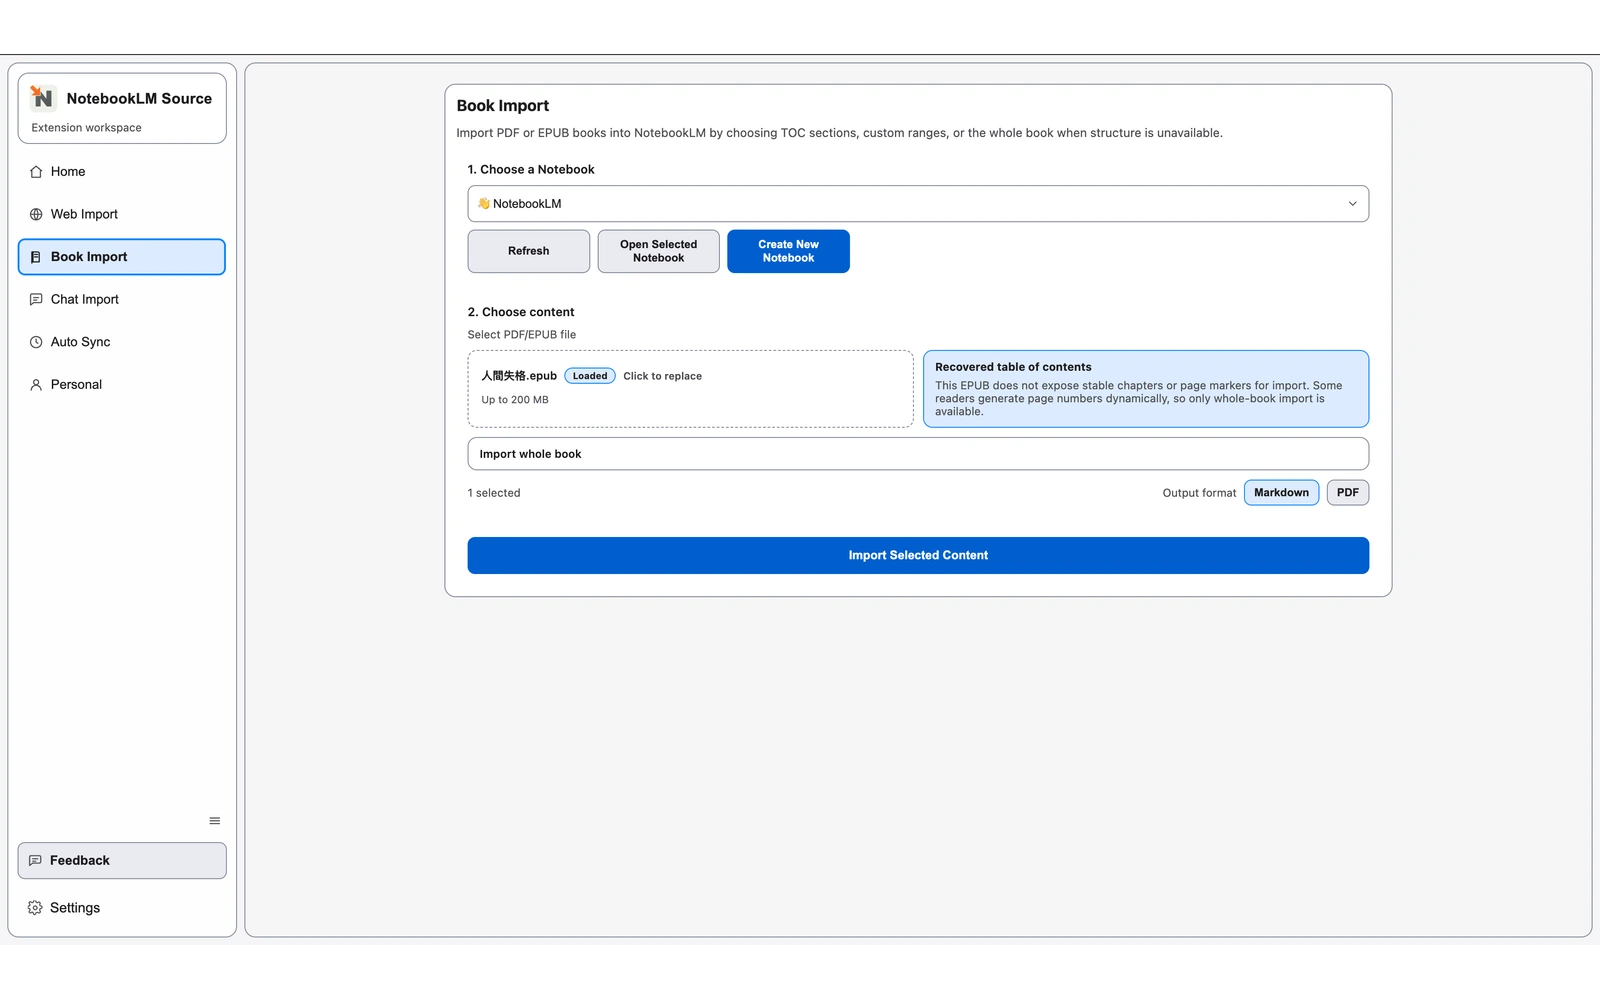Click the Personal user icon

point(36,385)
